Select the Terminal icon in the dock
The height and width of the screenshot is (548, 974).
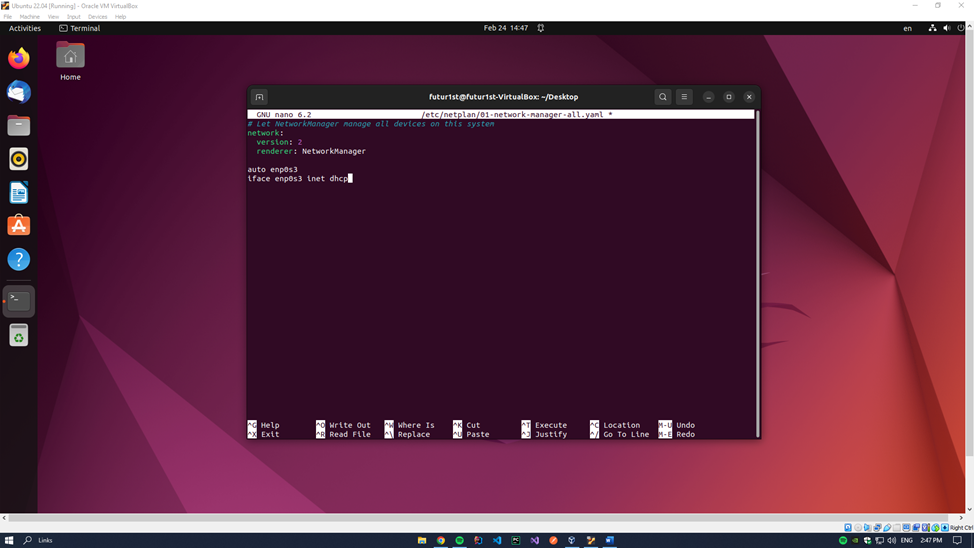coord(19,301)
